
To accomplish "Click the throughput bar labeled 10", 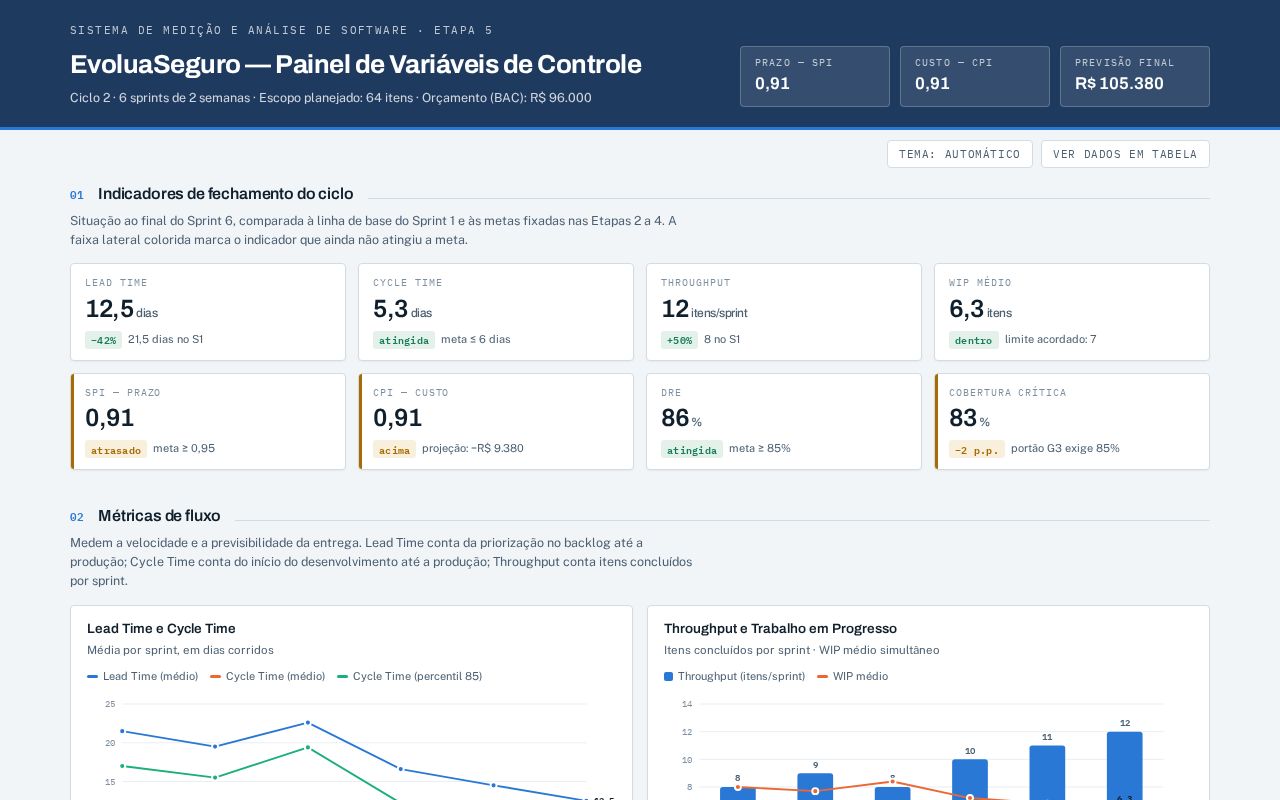I will tap(970, 780).
